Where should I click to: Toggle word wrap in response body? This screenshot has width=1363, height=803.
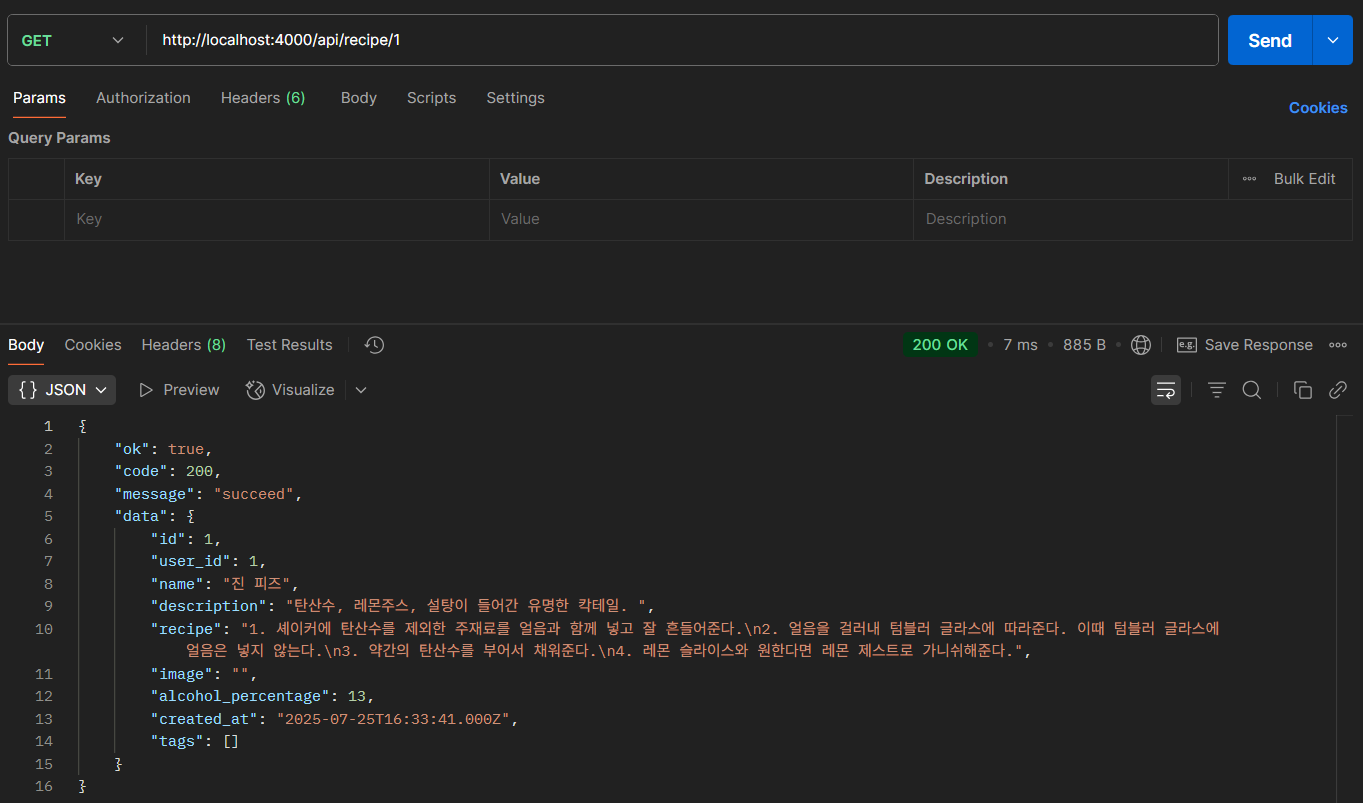point(1166,390)
